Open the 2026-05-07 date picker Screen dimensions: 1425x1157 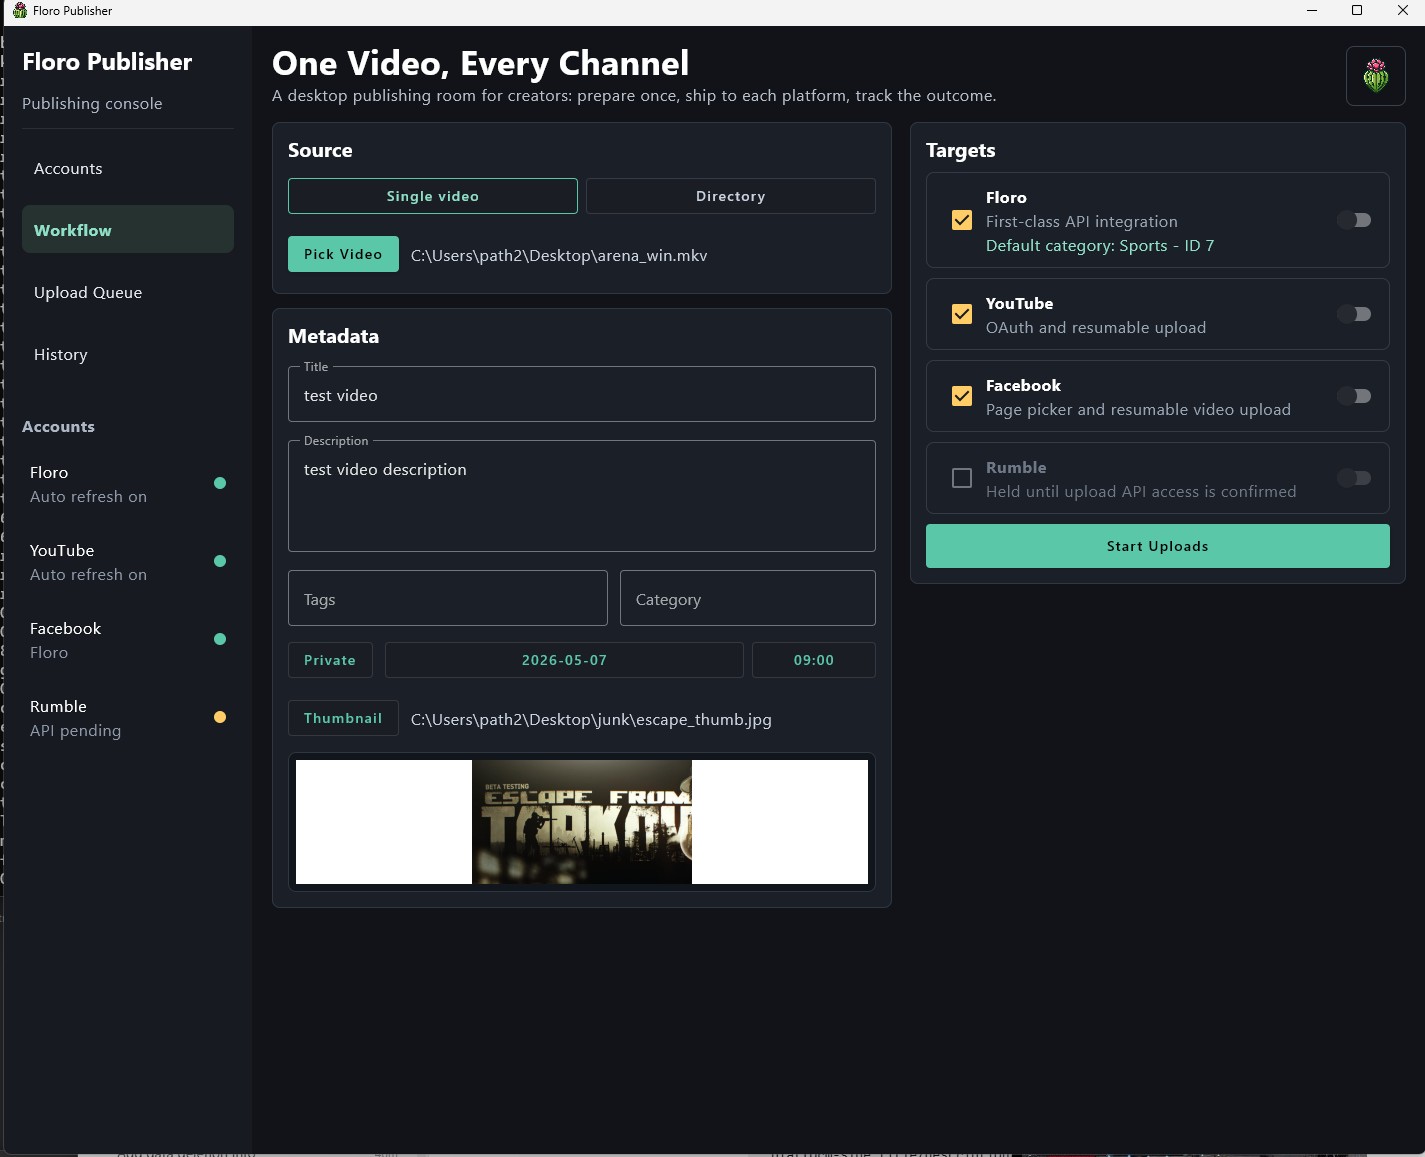click(564, 660)
